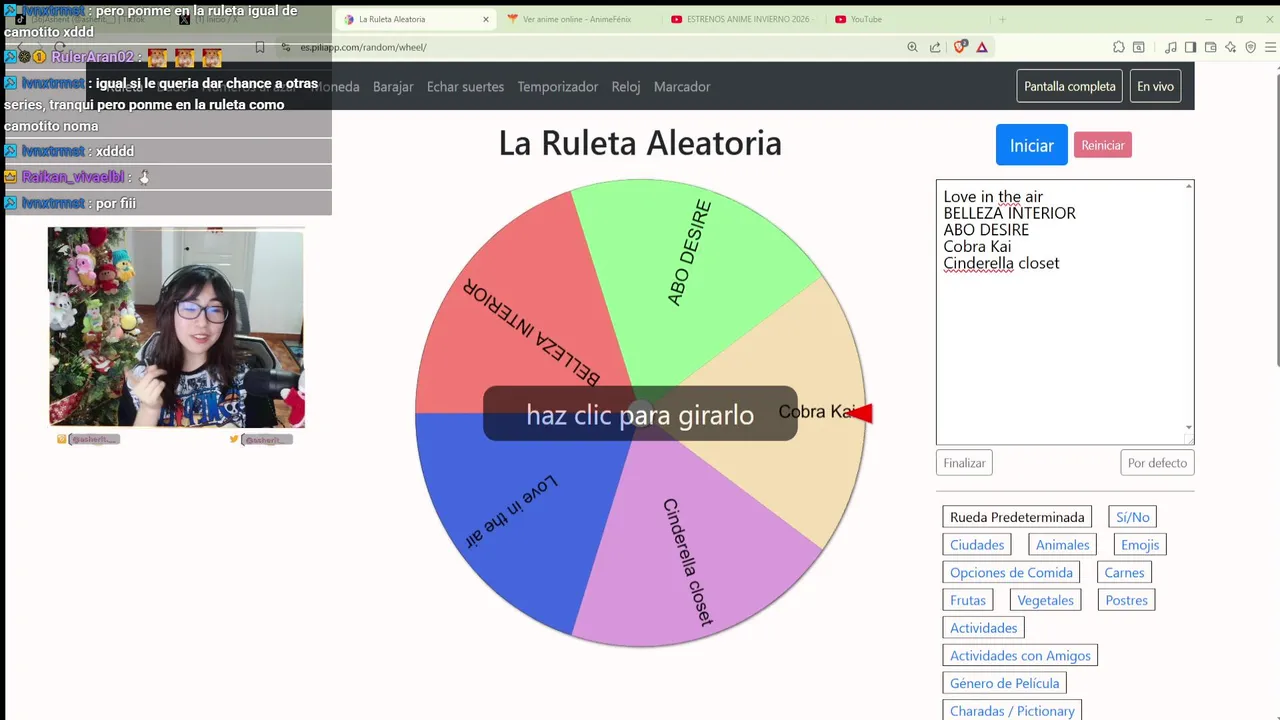
Task: Select the Emojis preset
Action: 1140,545
